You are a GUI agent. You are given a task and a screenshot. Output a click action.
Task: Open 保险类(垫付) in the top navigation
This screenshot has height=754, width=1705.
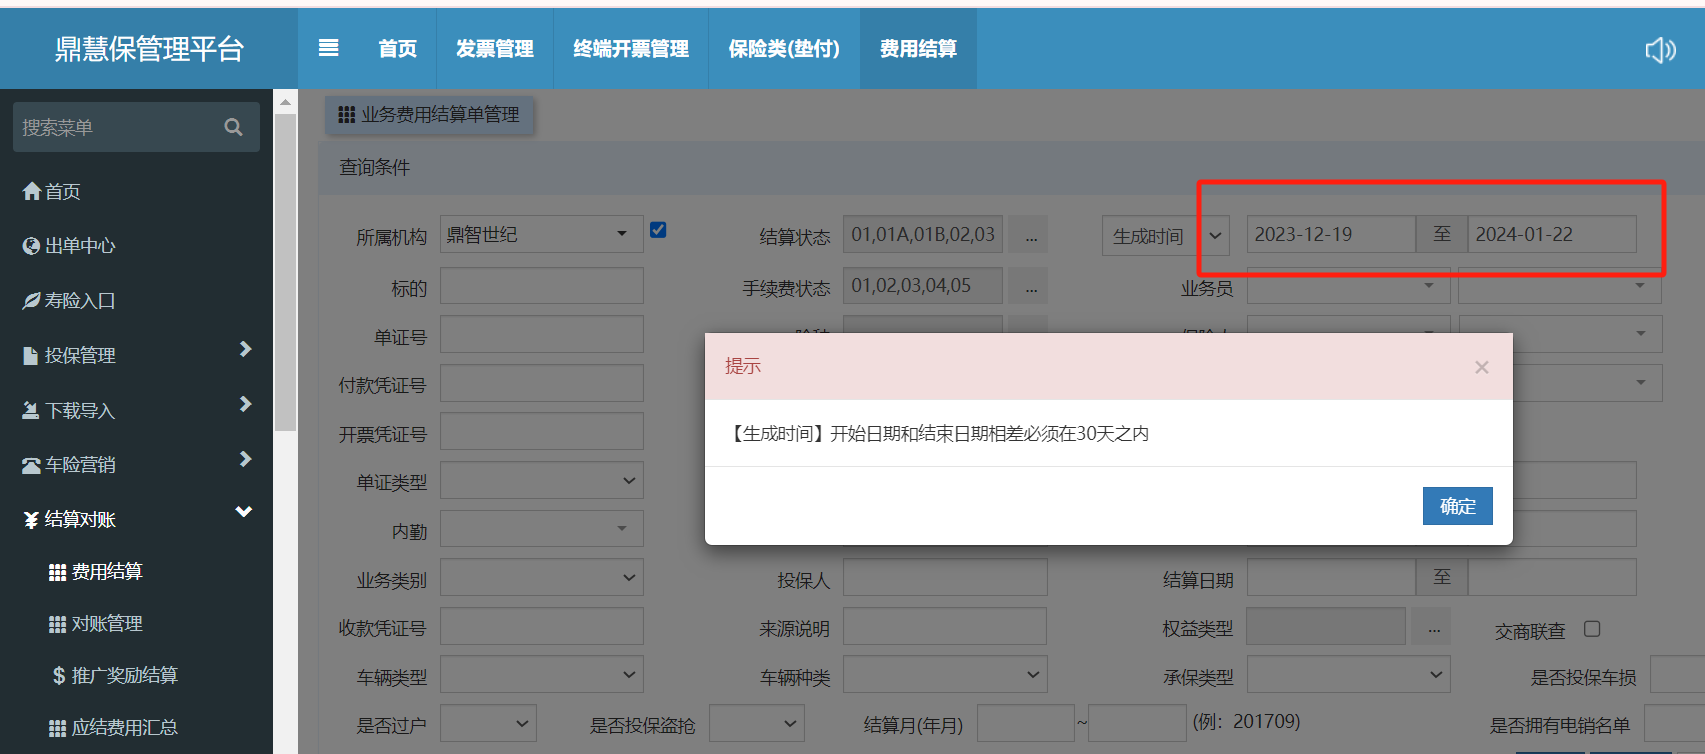pyautogui.click(x=784, y=49)
